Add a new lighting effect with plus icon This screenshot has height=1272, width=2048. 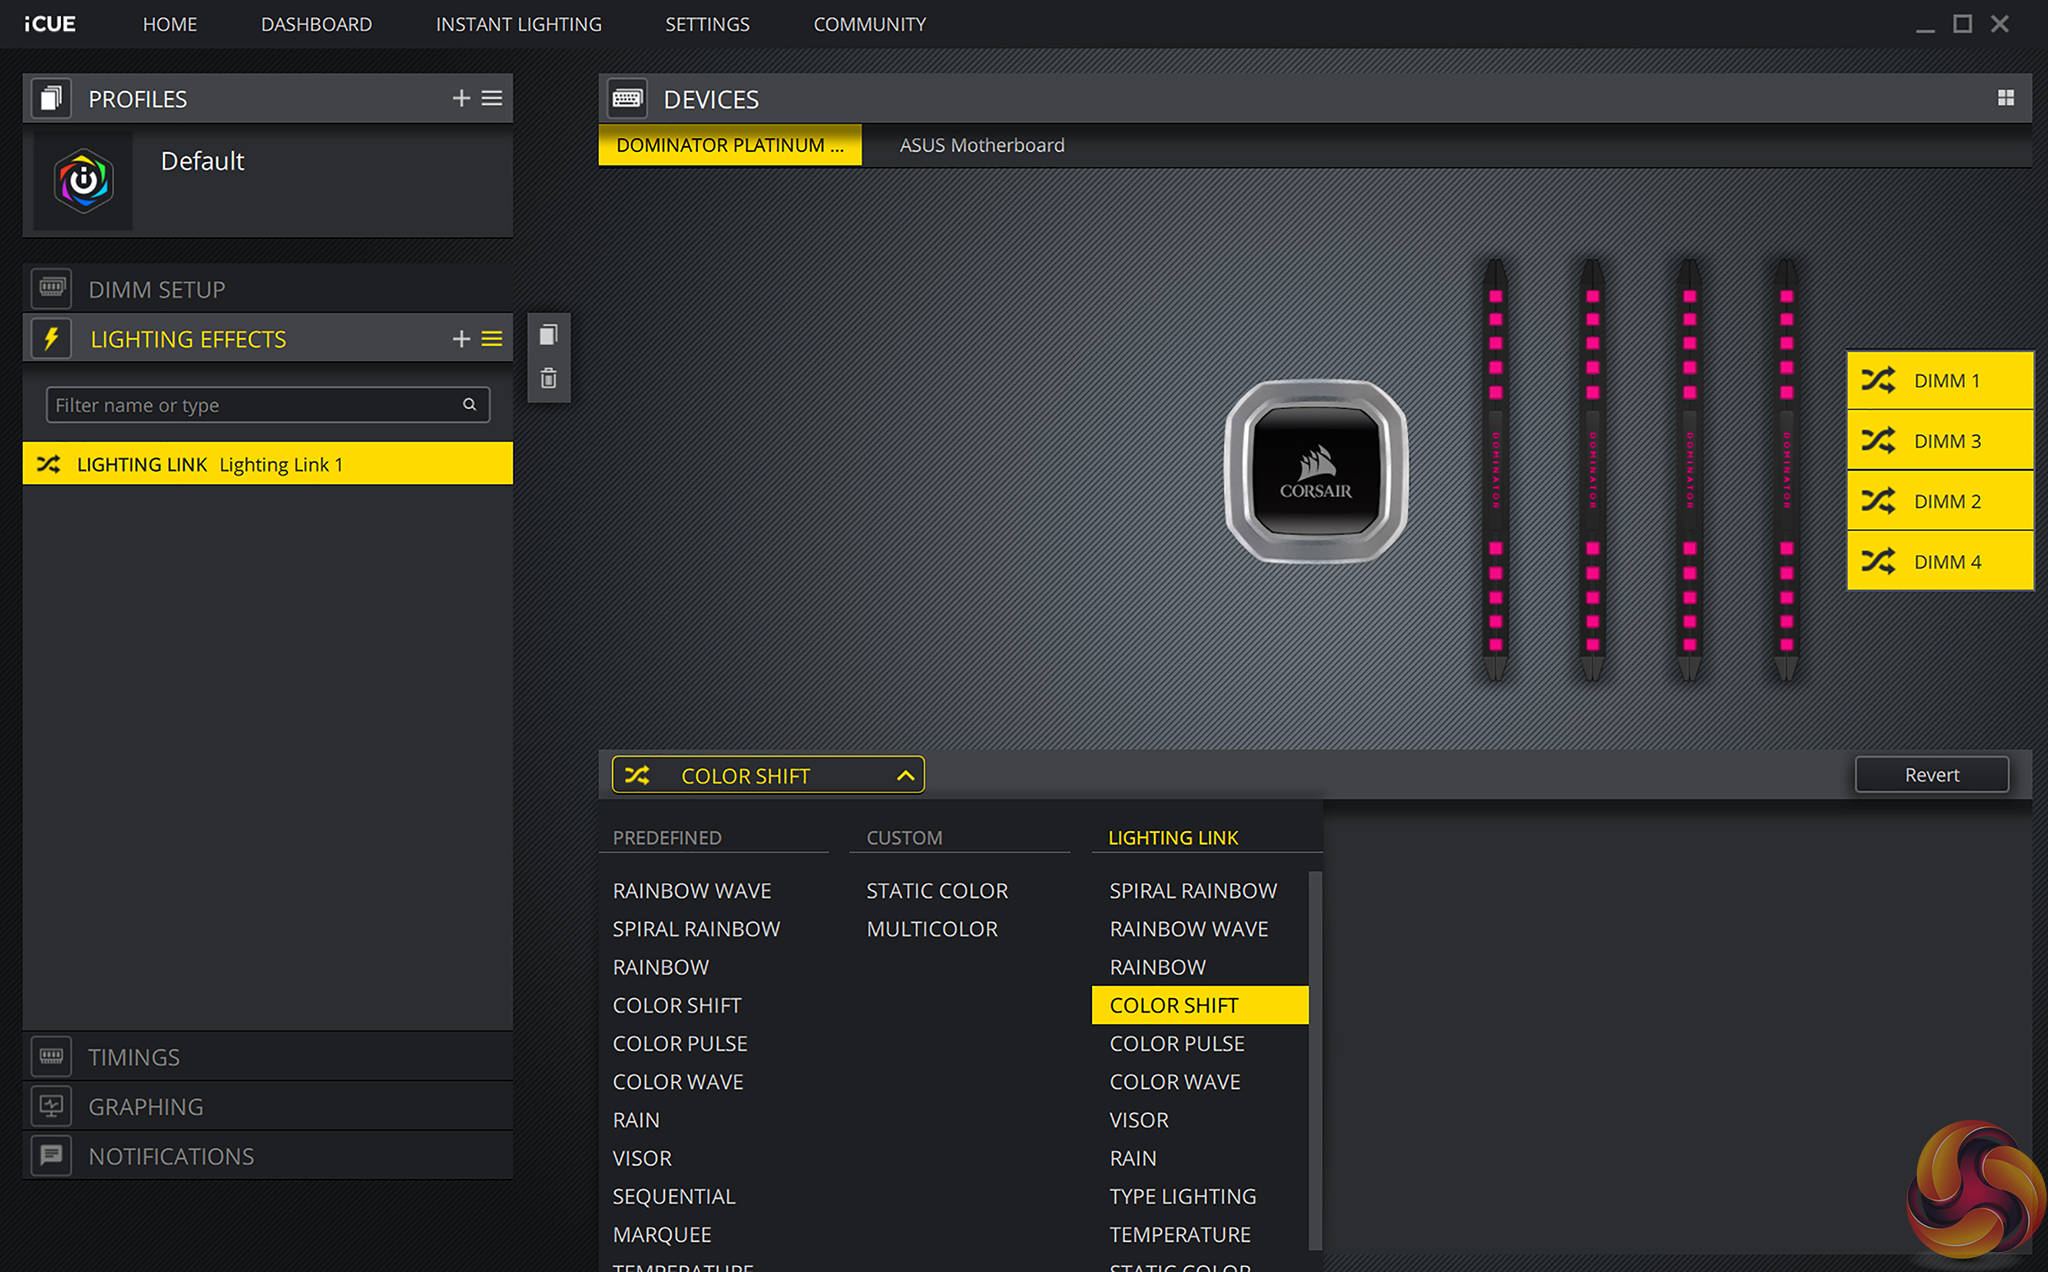461,339
